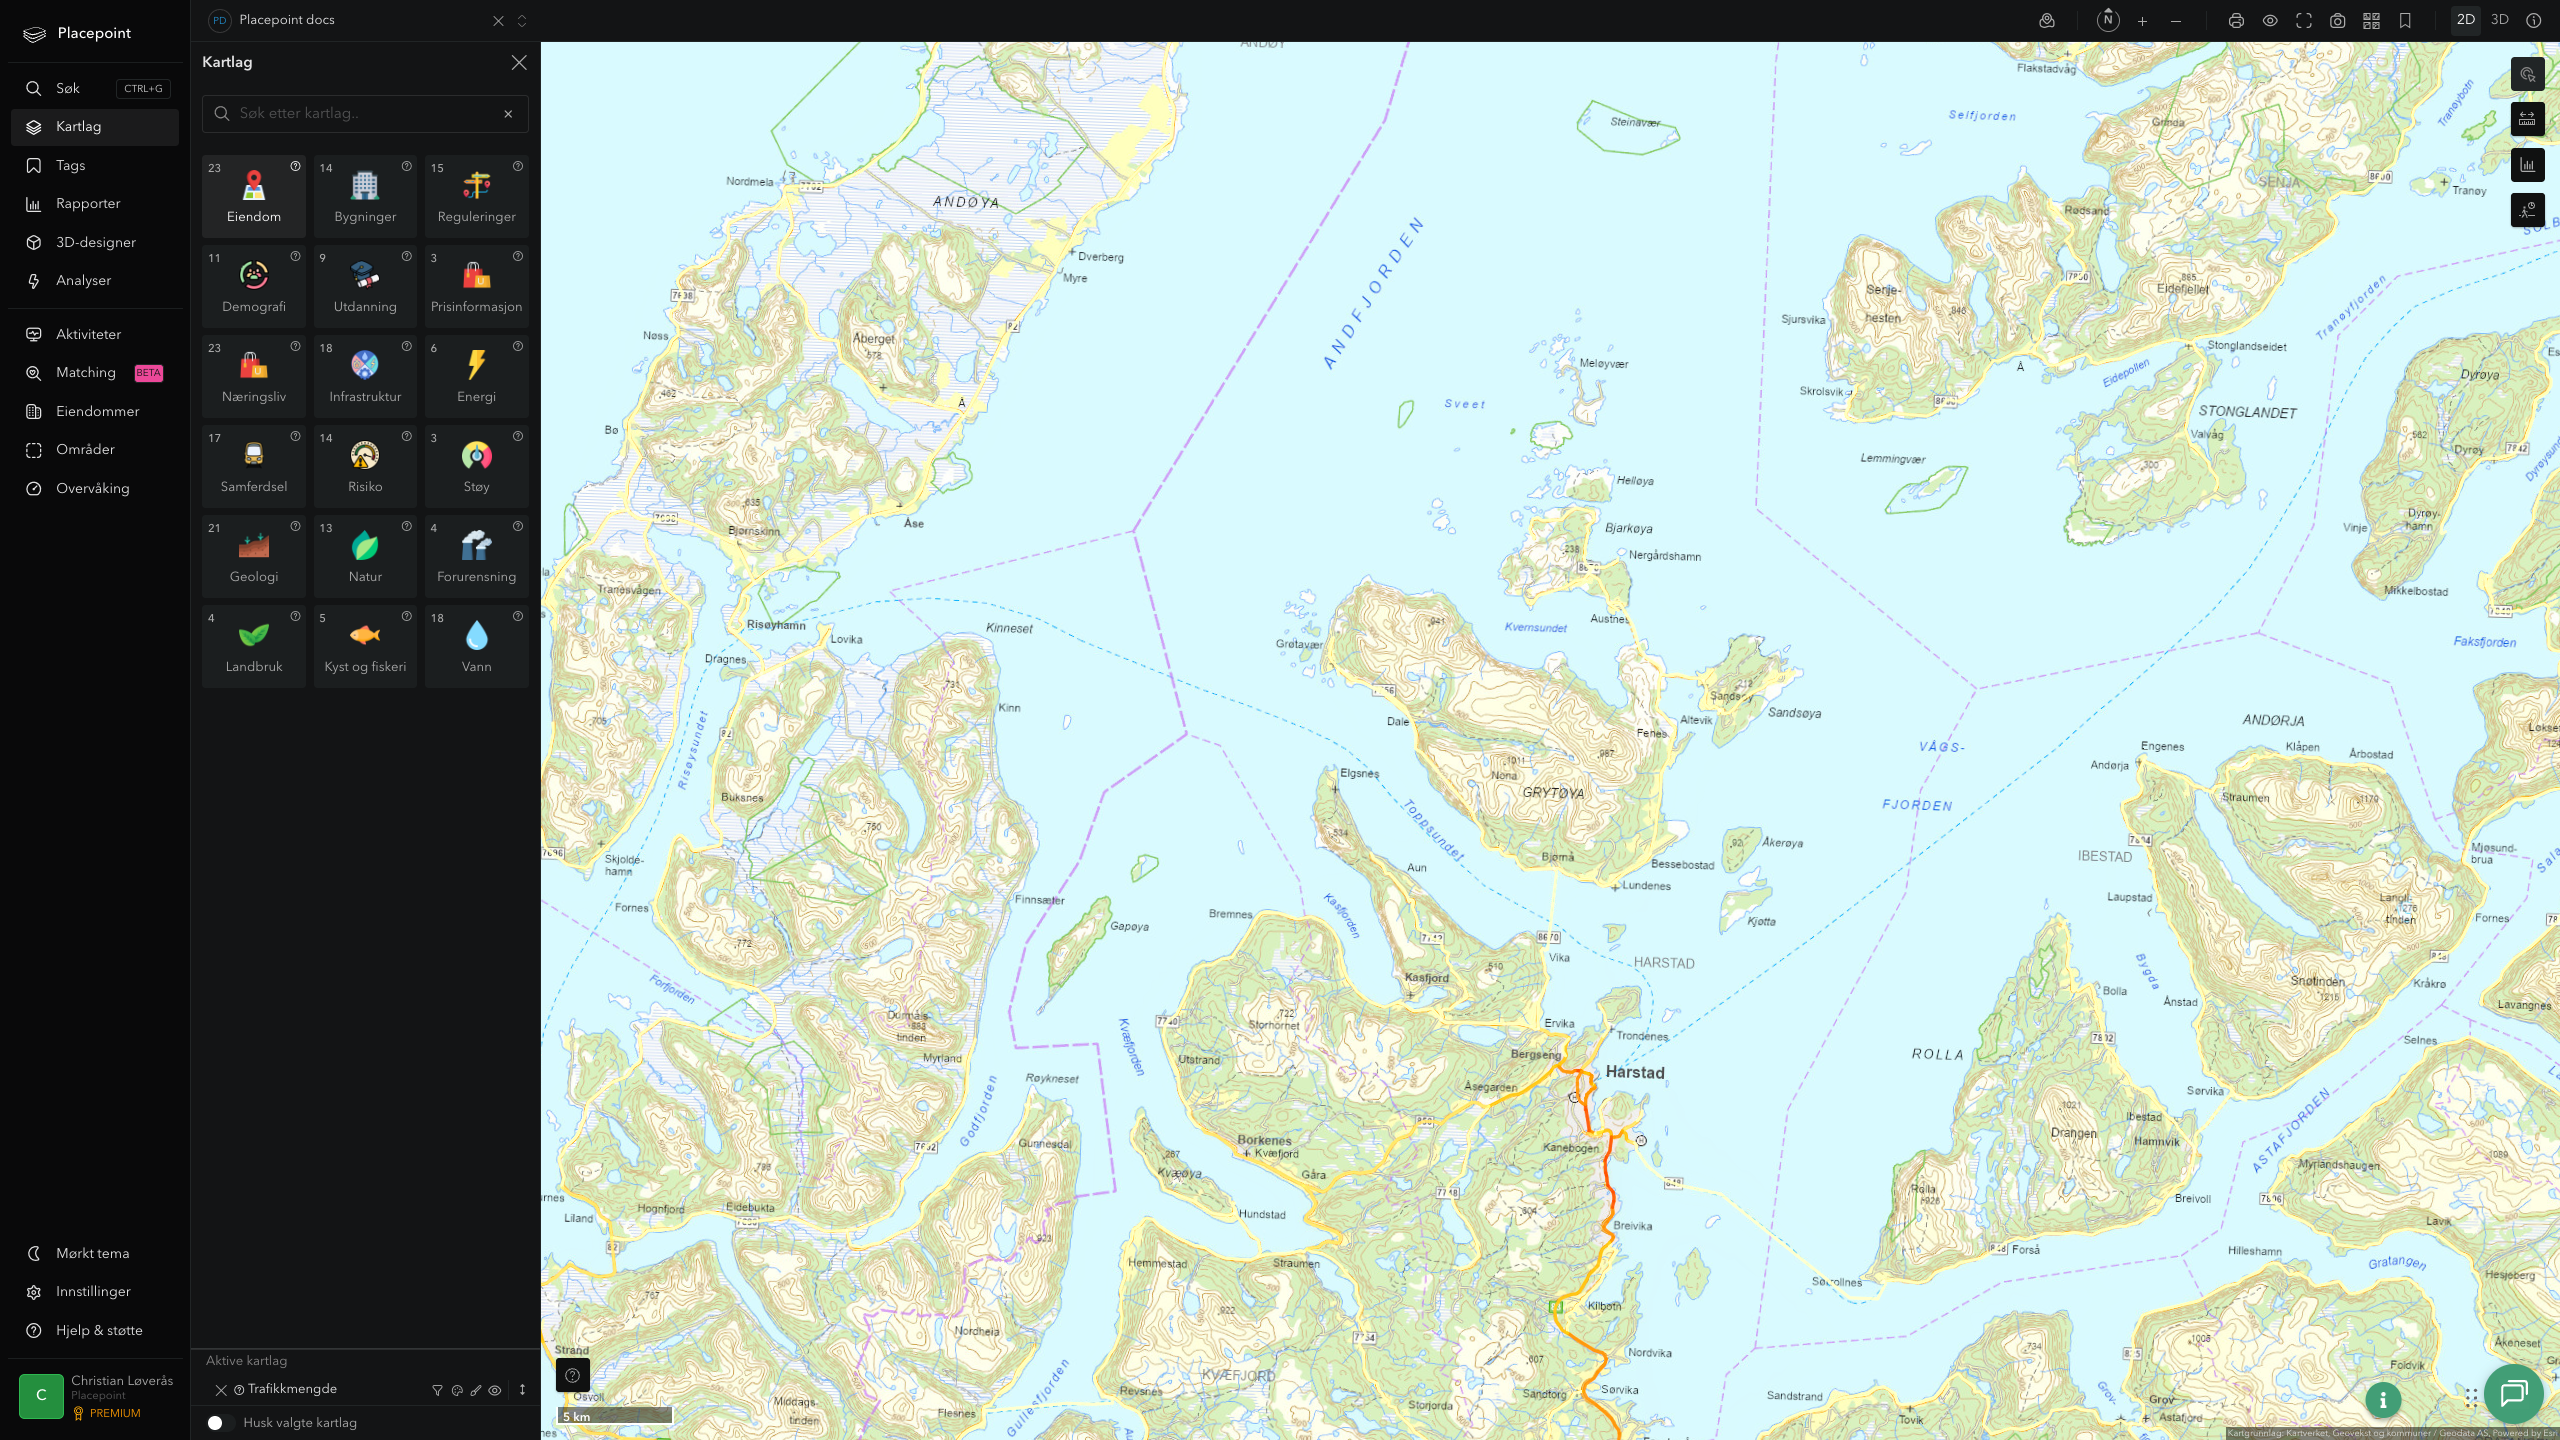Viewport: 2560px width, 1440px height.
Task: Show help for the Eiendom category tile
Action: pos(295,167)
